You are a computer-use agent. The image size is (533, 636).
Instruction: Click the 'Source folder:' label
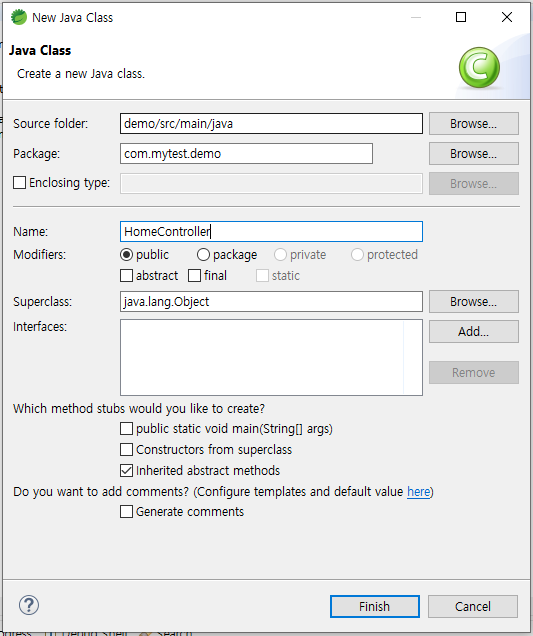coord(50,124)
